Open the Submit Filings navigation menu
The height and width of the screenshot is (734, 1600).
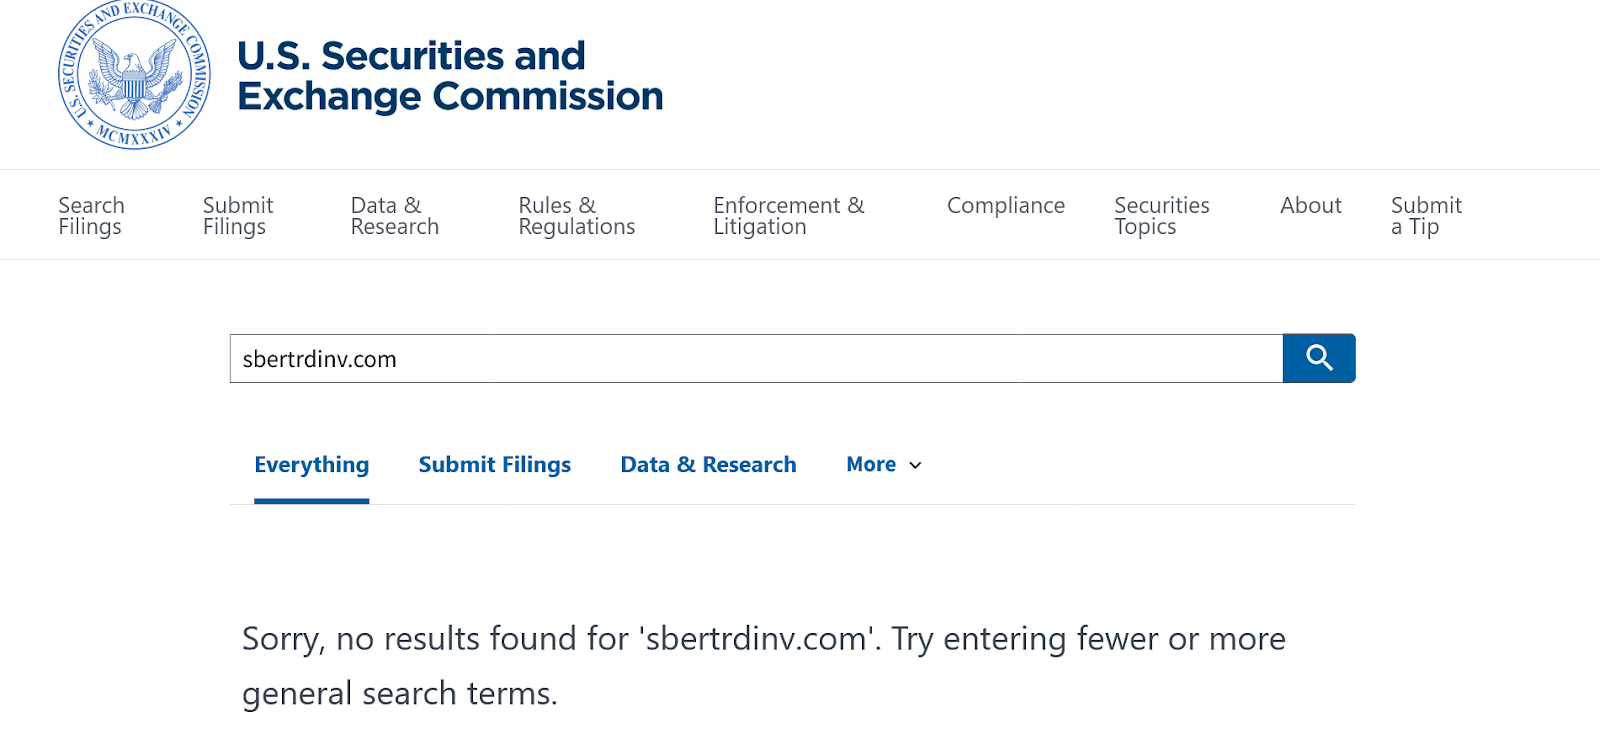click(238, 216)
